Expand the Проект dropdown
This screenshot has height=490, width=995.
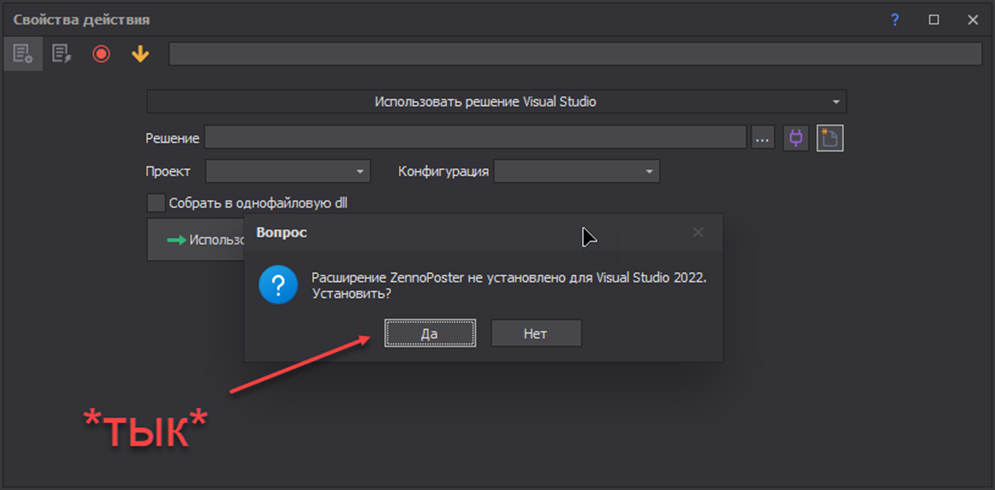tap(288, 171)
